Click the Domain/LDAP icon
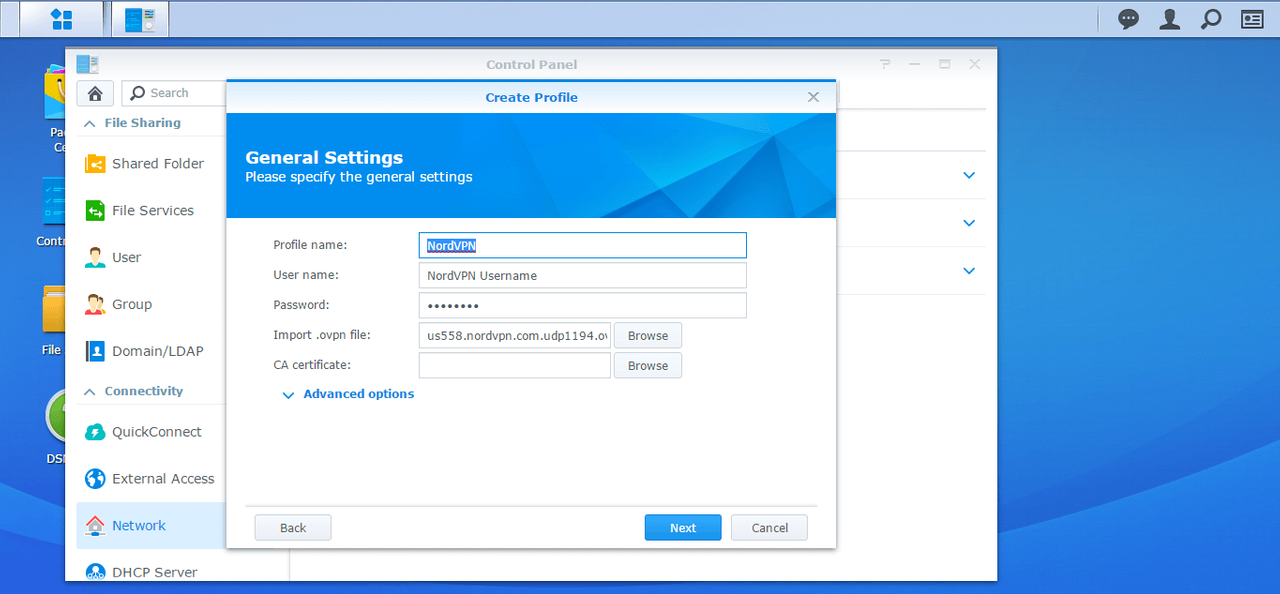 95,351
